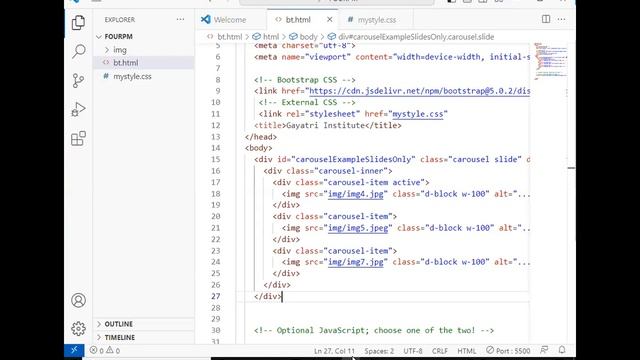Click Ln 27, Col 11 in status bar
The width and height of the screenshot is (640, 360).
point(334,351)
